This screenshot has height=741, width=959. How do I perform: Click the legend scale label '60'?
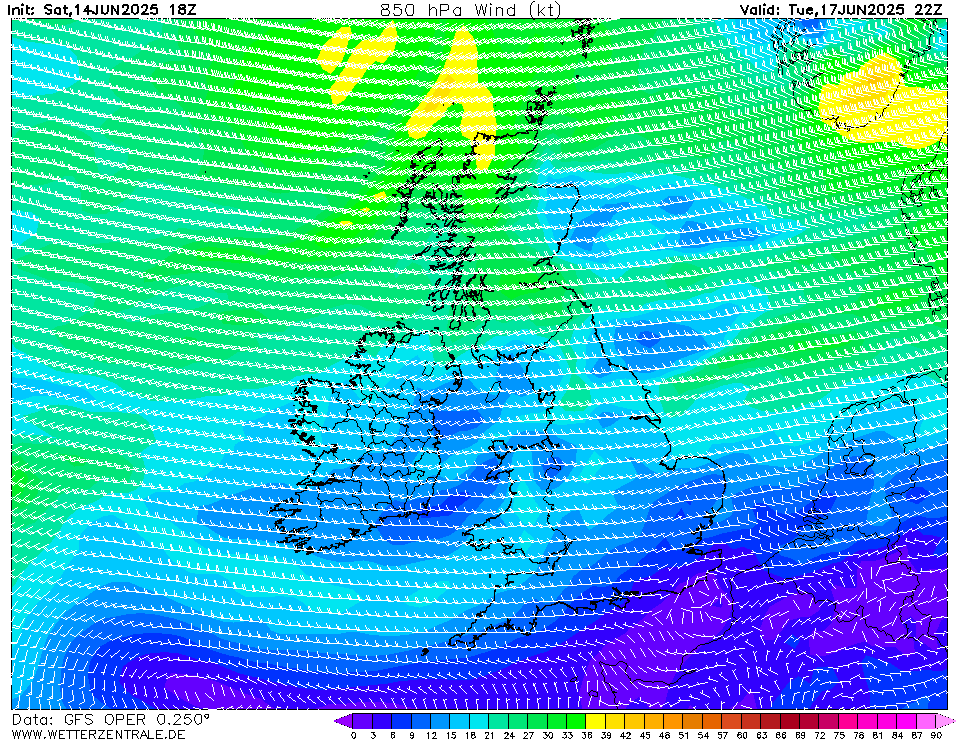pyautogui.click(x=742, y=735)
